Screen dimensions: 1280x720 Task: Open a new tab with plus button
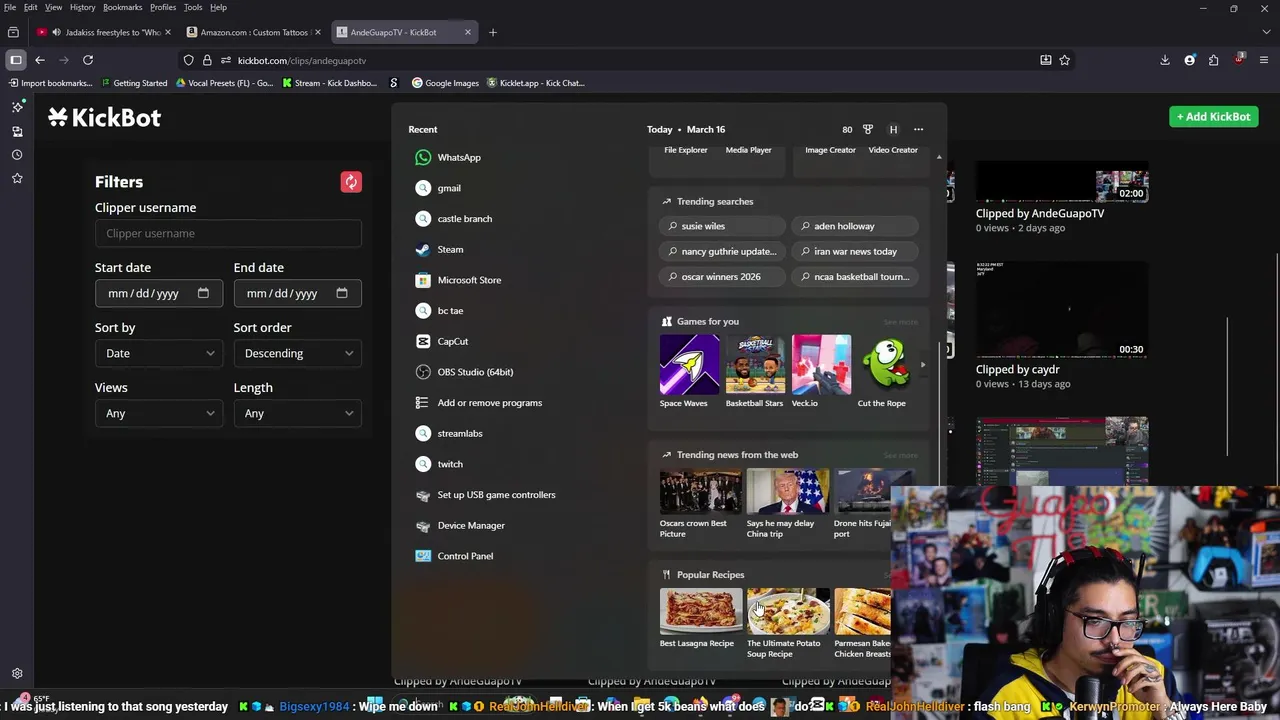(x=492, y=32)
